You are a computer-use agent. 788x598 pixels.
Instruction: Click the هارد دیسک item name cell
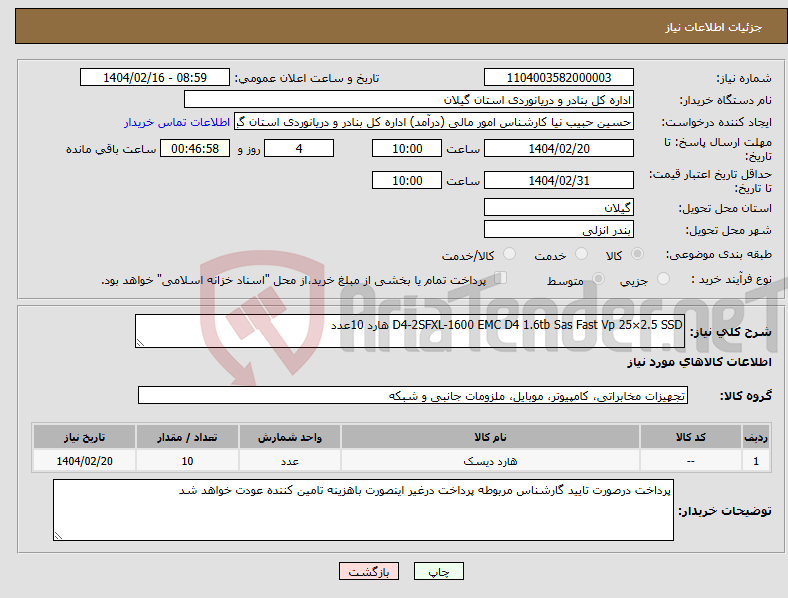490,461
